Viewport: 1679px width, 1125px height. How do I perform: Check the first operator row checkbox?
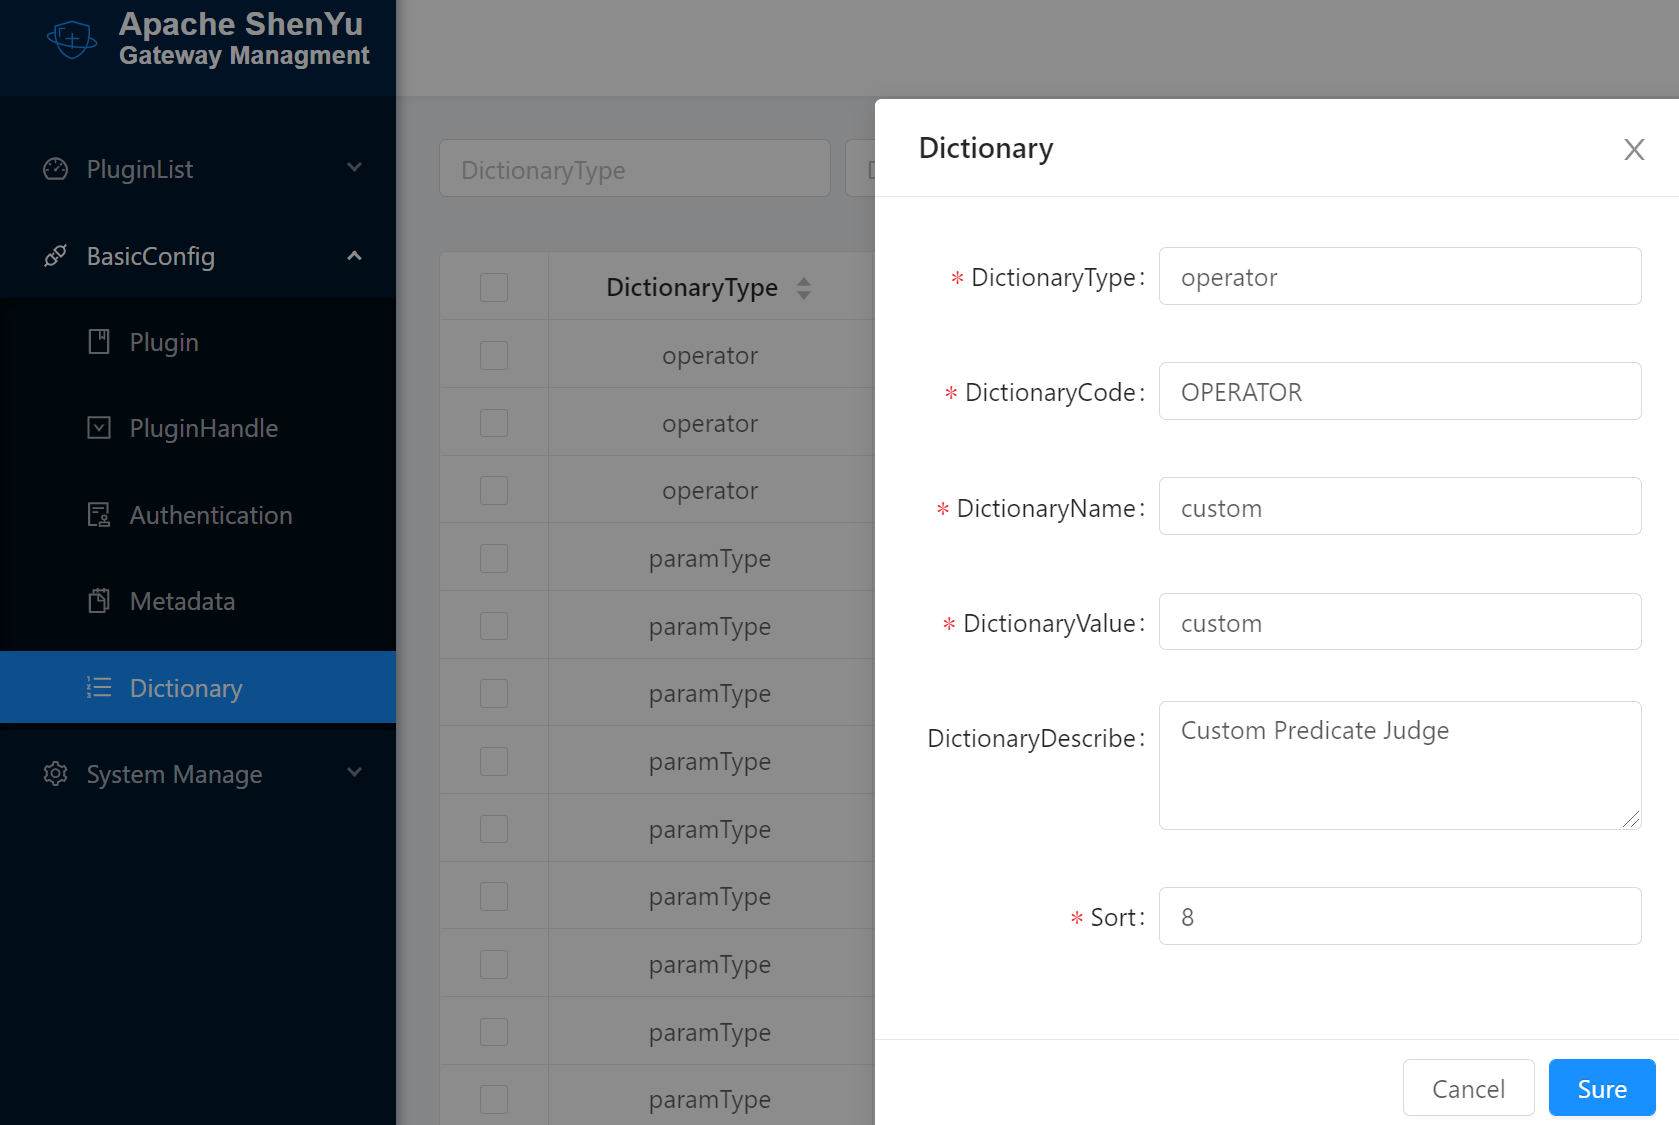click(x=493, y=354)
